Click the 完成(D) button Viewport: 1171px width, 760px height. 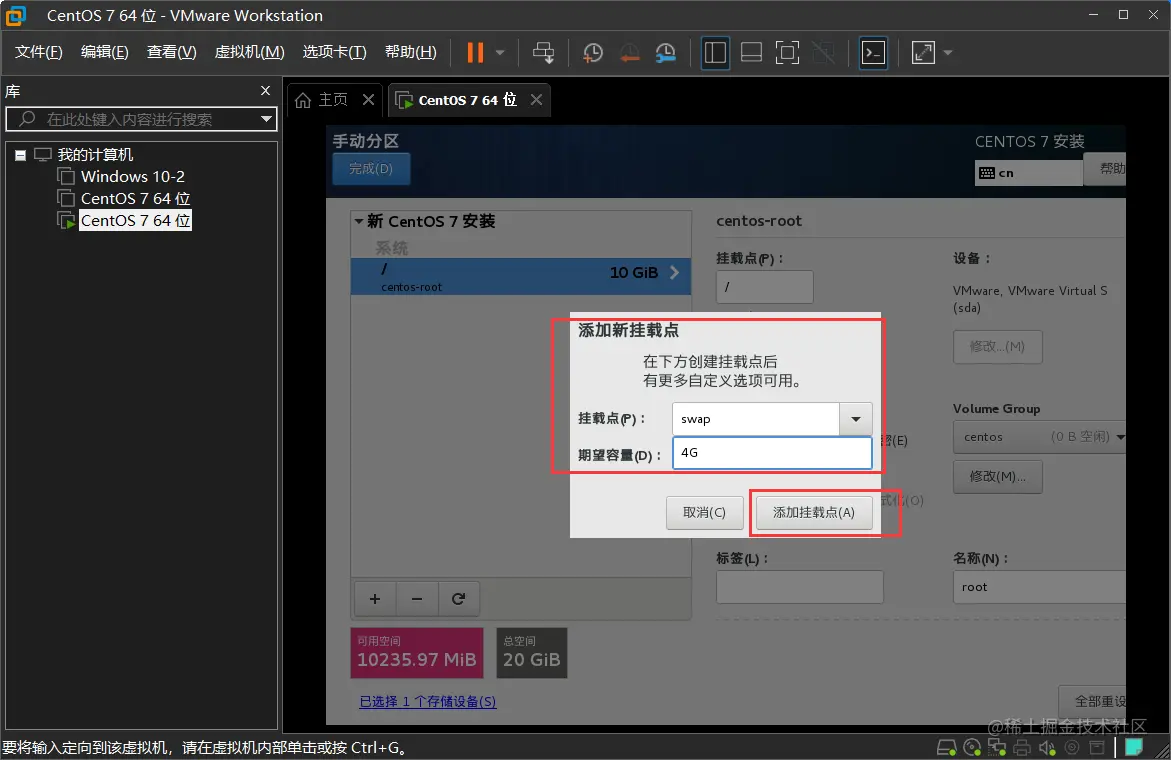tap(371, 169)
